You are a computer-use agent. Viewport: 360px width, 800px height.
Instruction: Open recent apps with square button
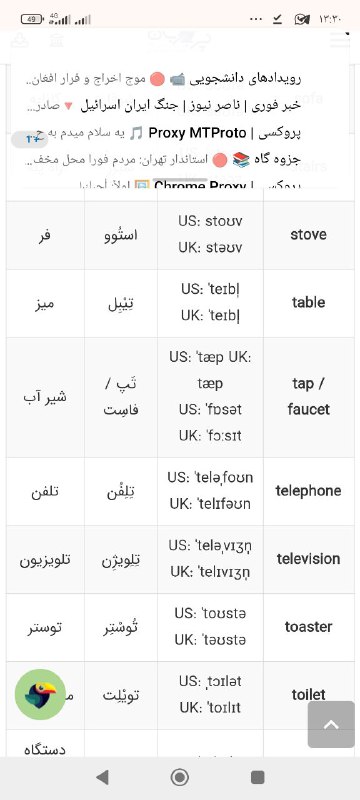258,777
